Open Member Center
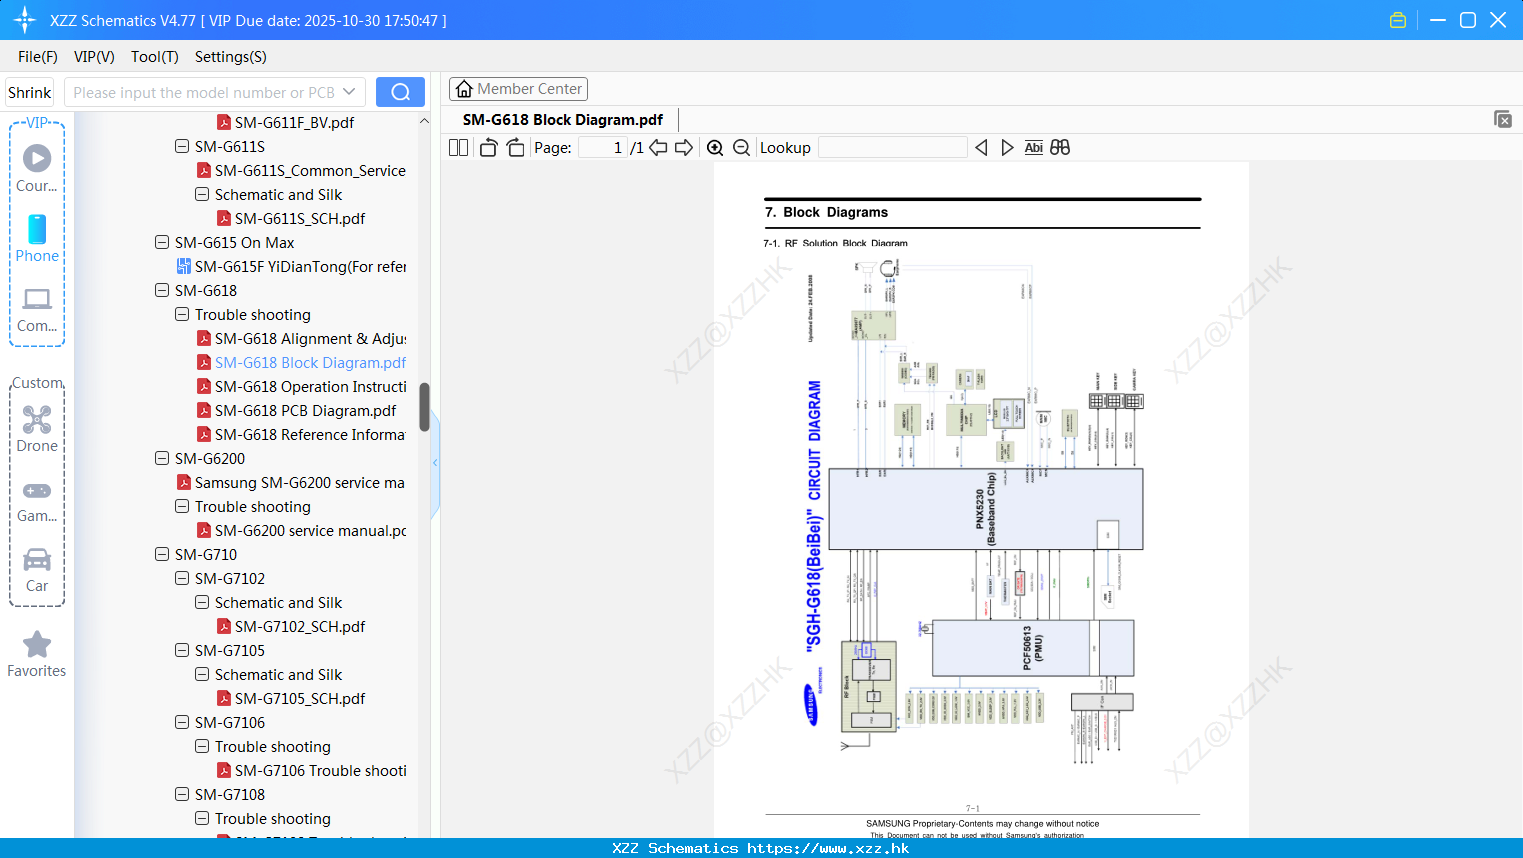Viewport: 1523px width, 858px height. pos(518,89)
